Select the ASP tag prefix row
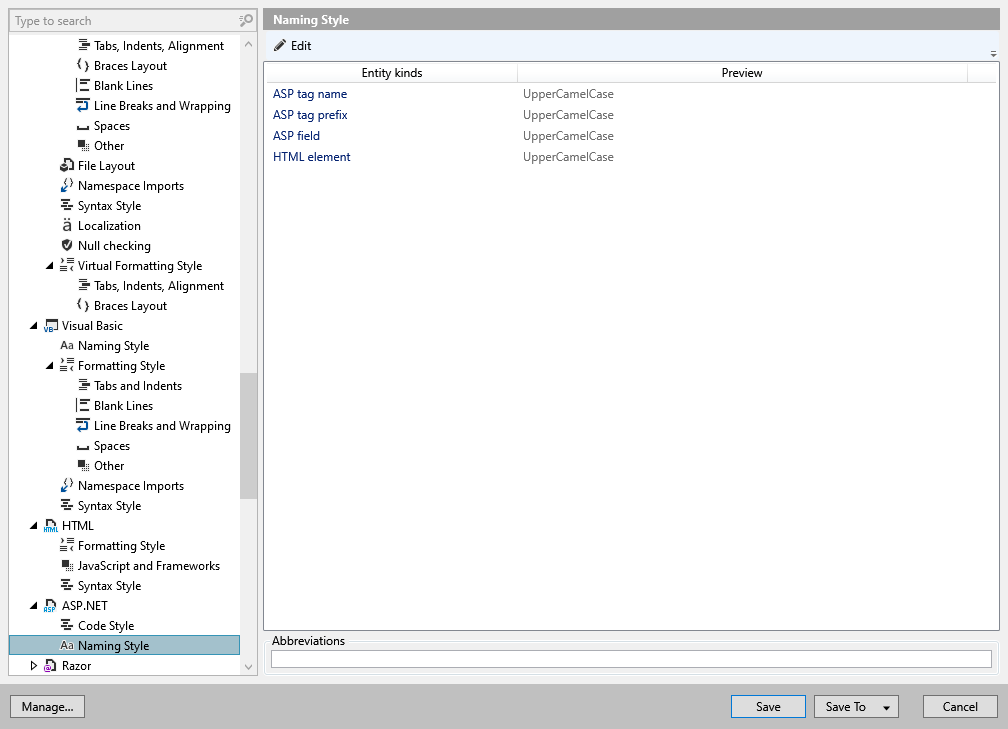Screen dimensions: 1008x729 310,115
